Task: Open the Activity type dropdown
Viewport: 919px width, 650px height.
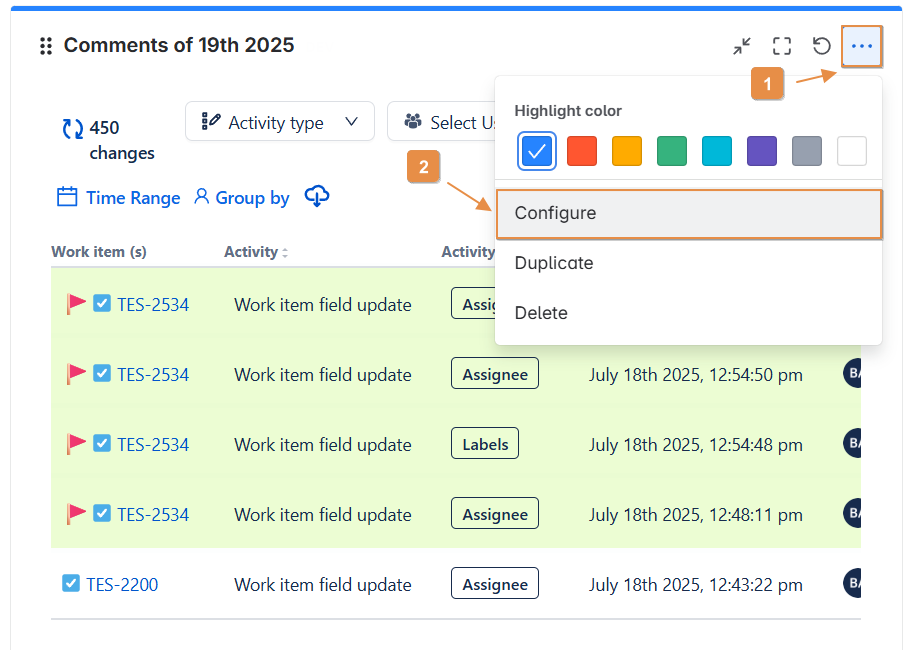Action: pyautogui.click(x=280, y=122)
